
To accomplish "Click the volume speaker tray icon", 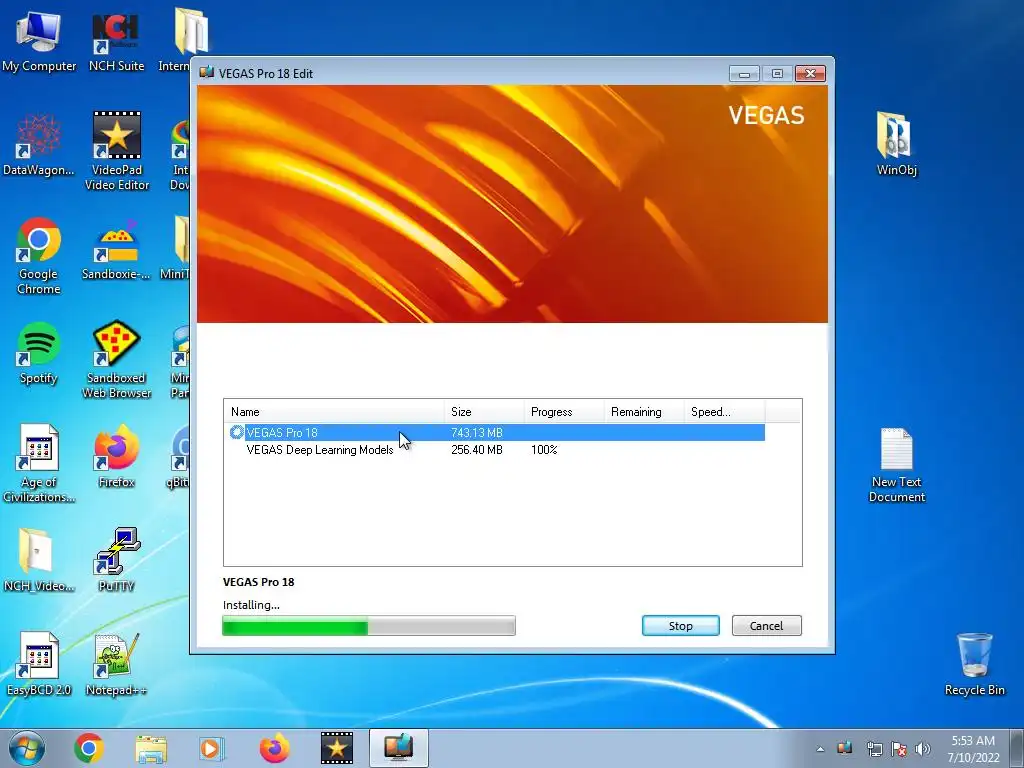I will [x=923, y=749].
